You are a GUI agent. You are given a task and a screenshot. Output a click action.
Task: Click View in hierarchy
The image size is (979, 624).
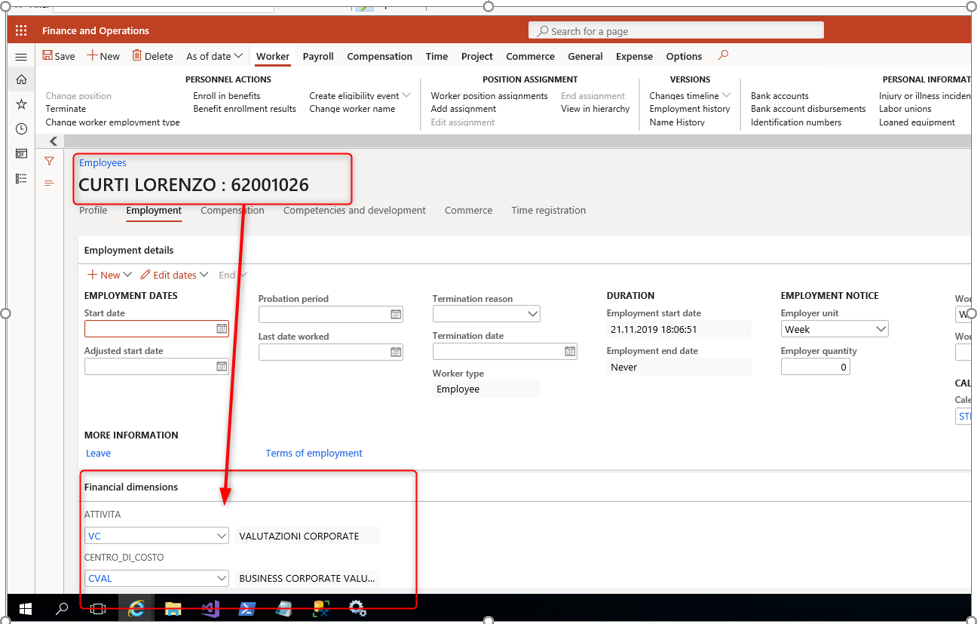[595, 109]
